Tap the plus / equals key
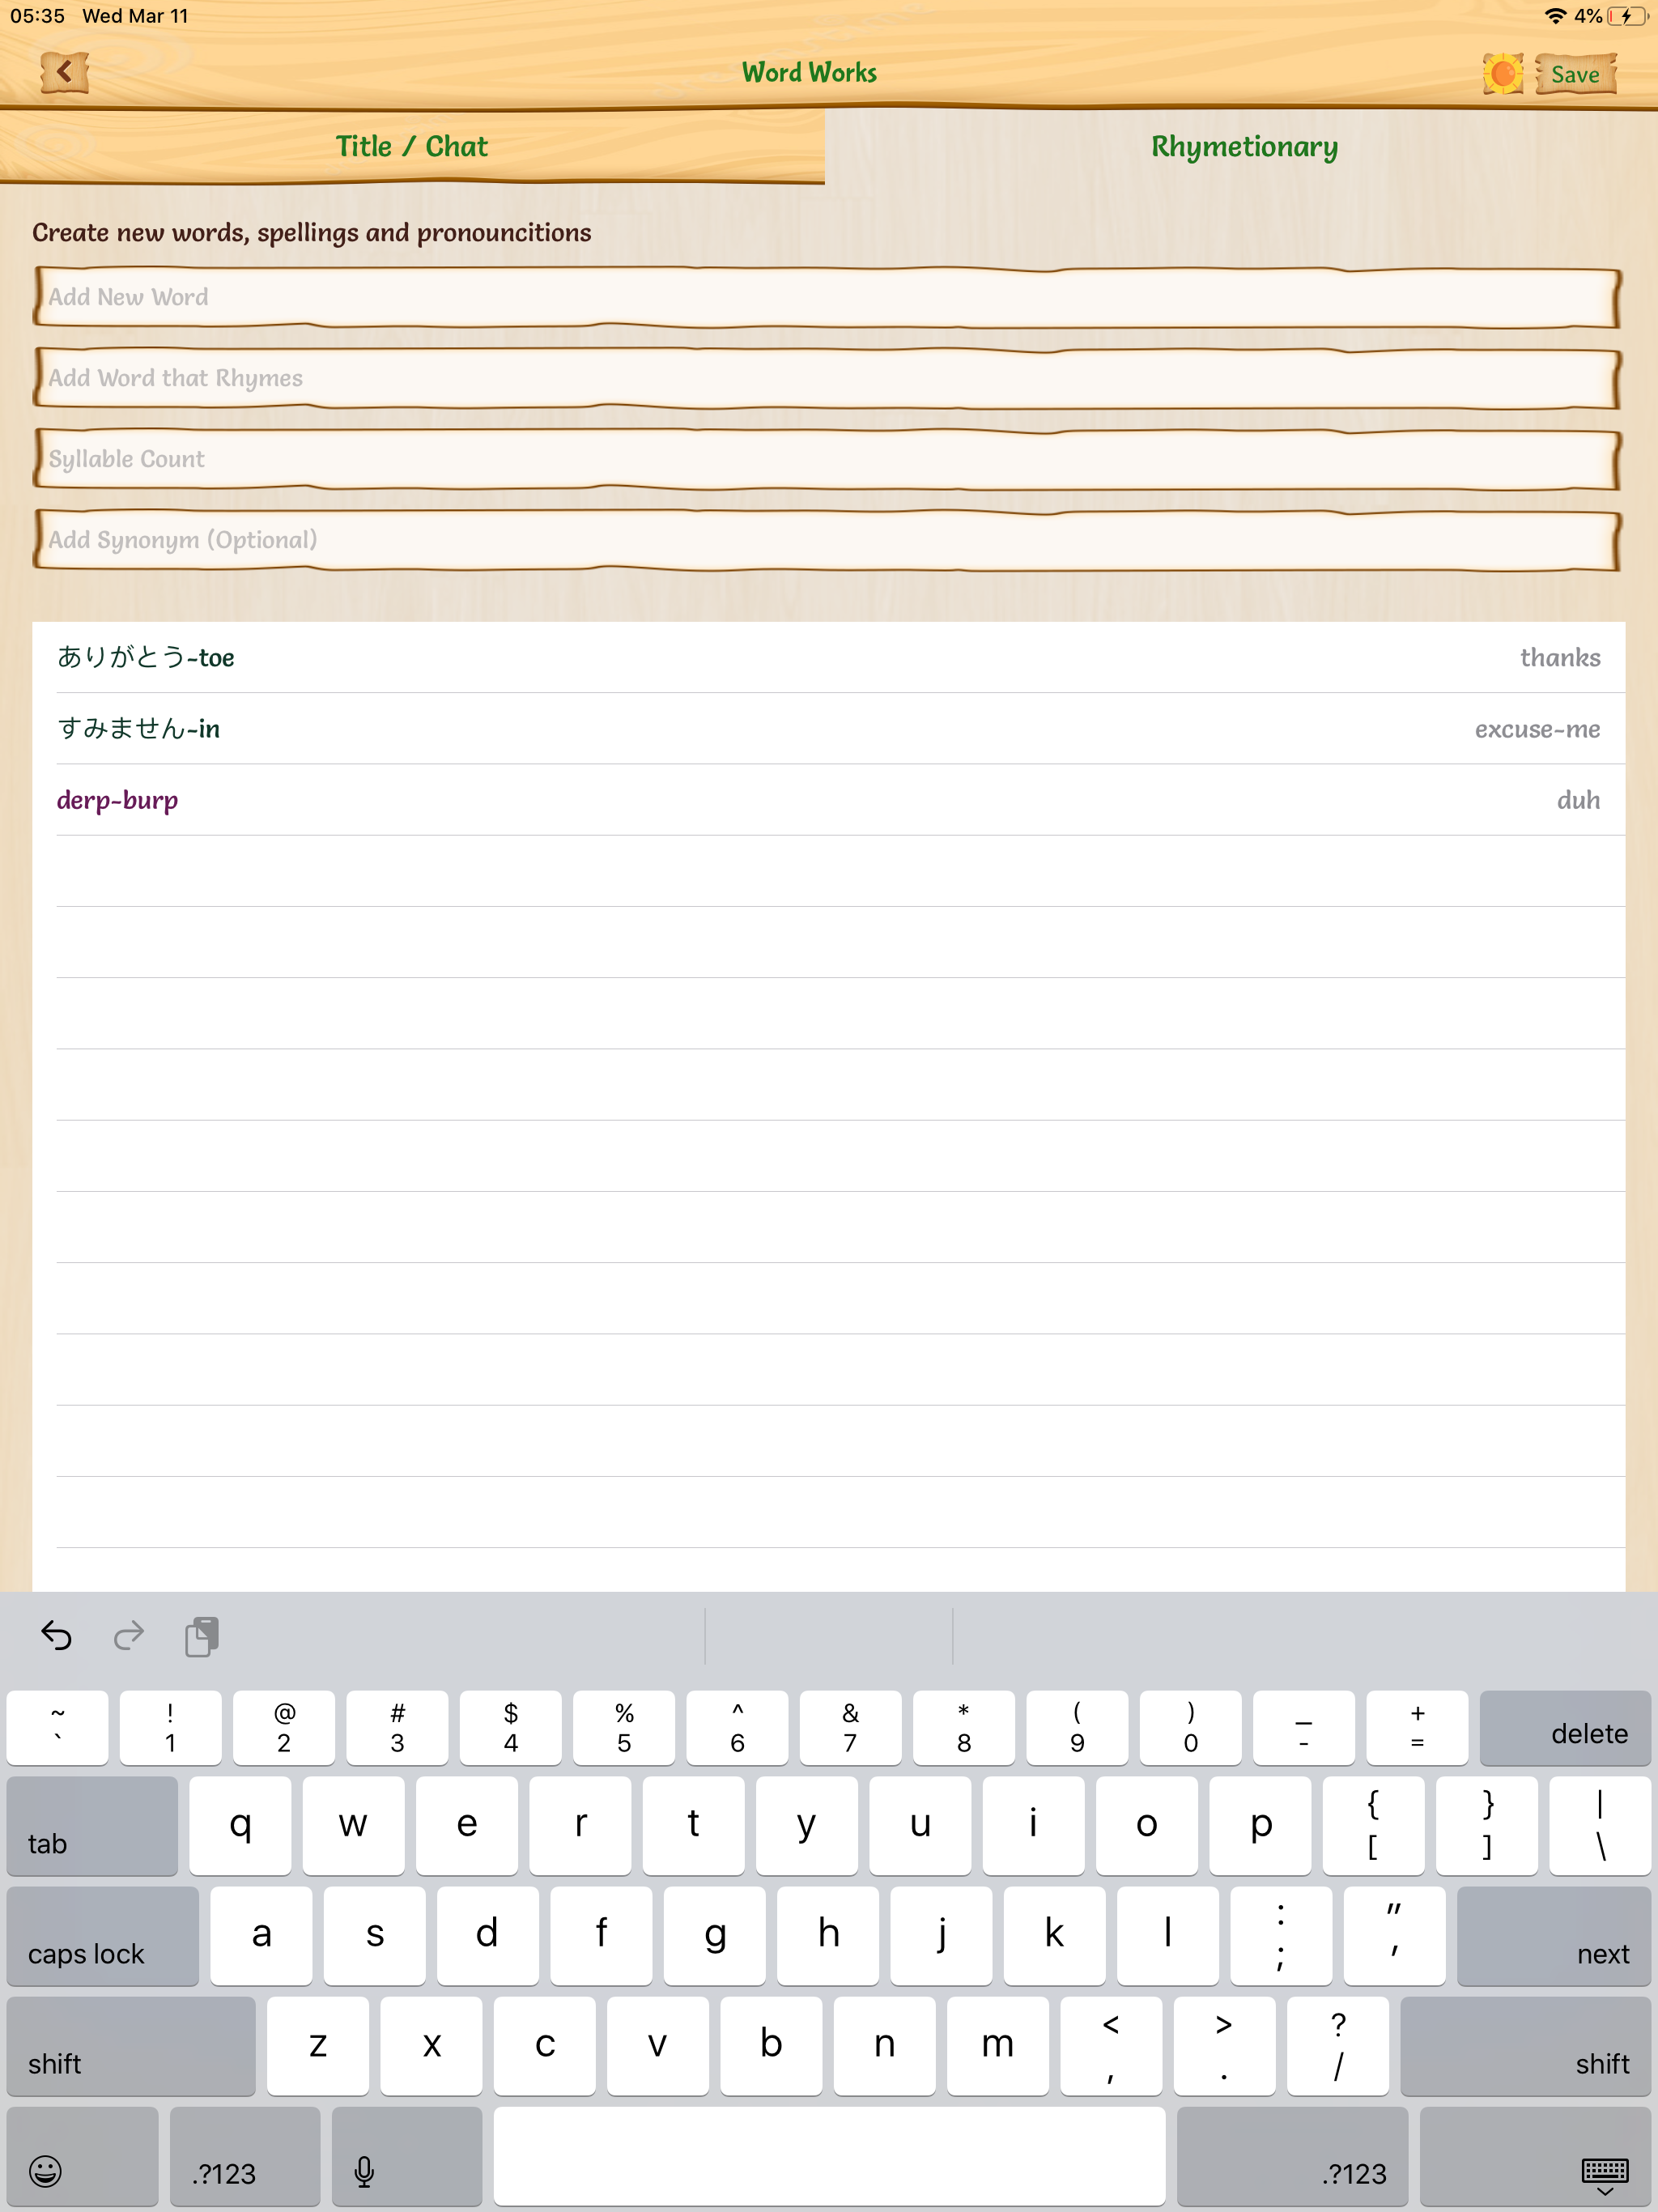This screenshot has width=1658, height=2212. 1417,1728
